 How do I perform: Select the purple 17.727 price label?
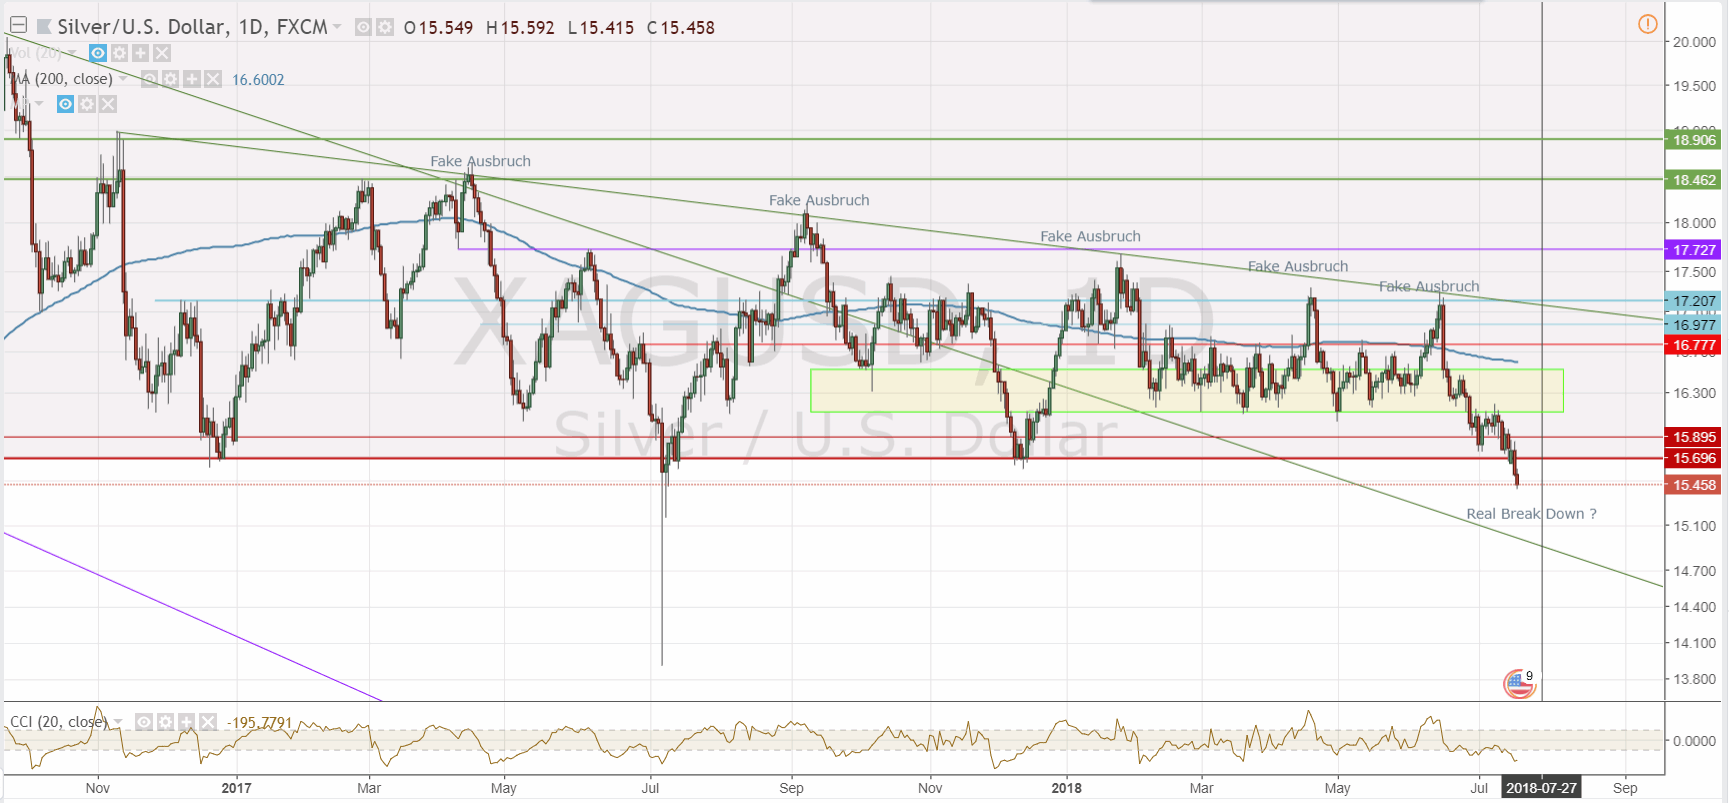[x=1694, y=250]
